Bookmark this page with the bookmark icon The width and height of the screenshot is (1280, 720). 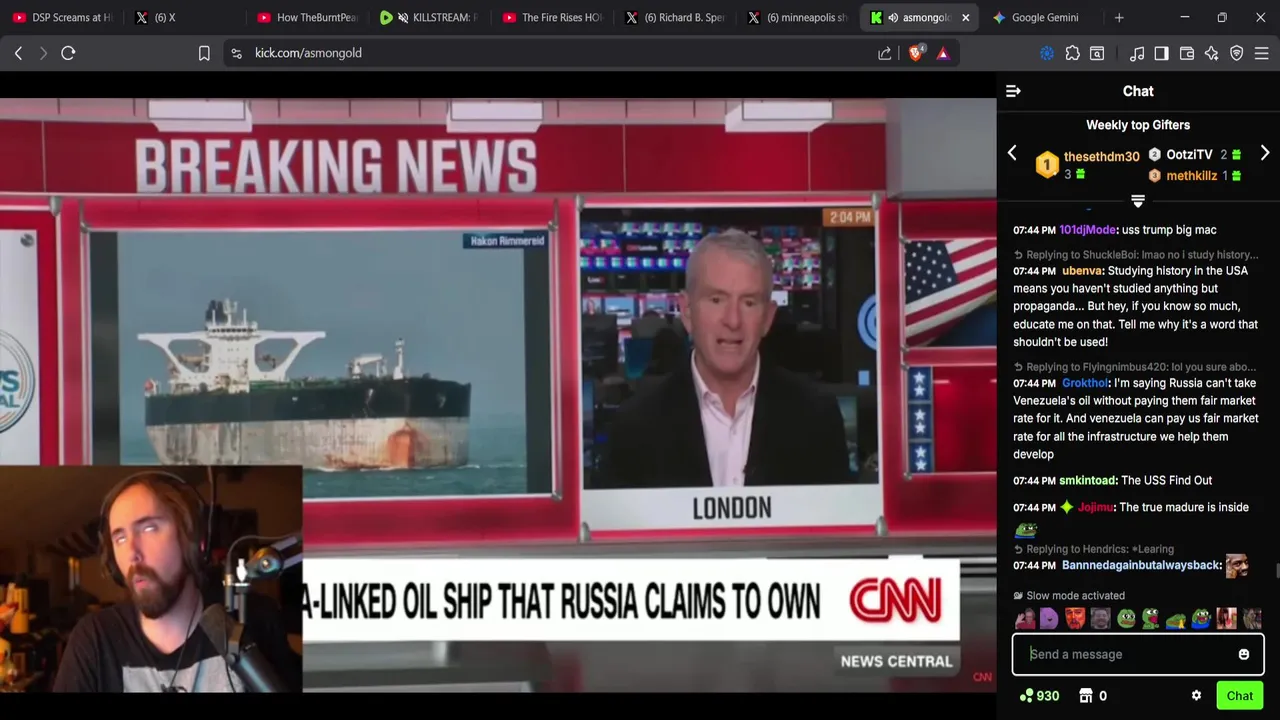[x=204, y=53]
